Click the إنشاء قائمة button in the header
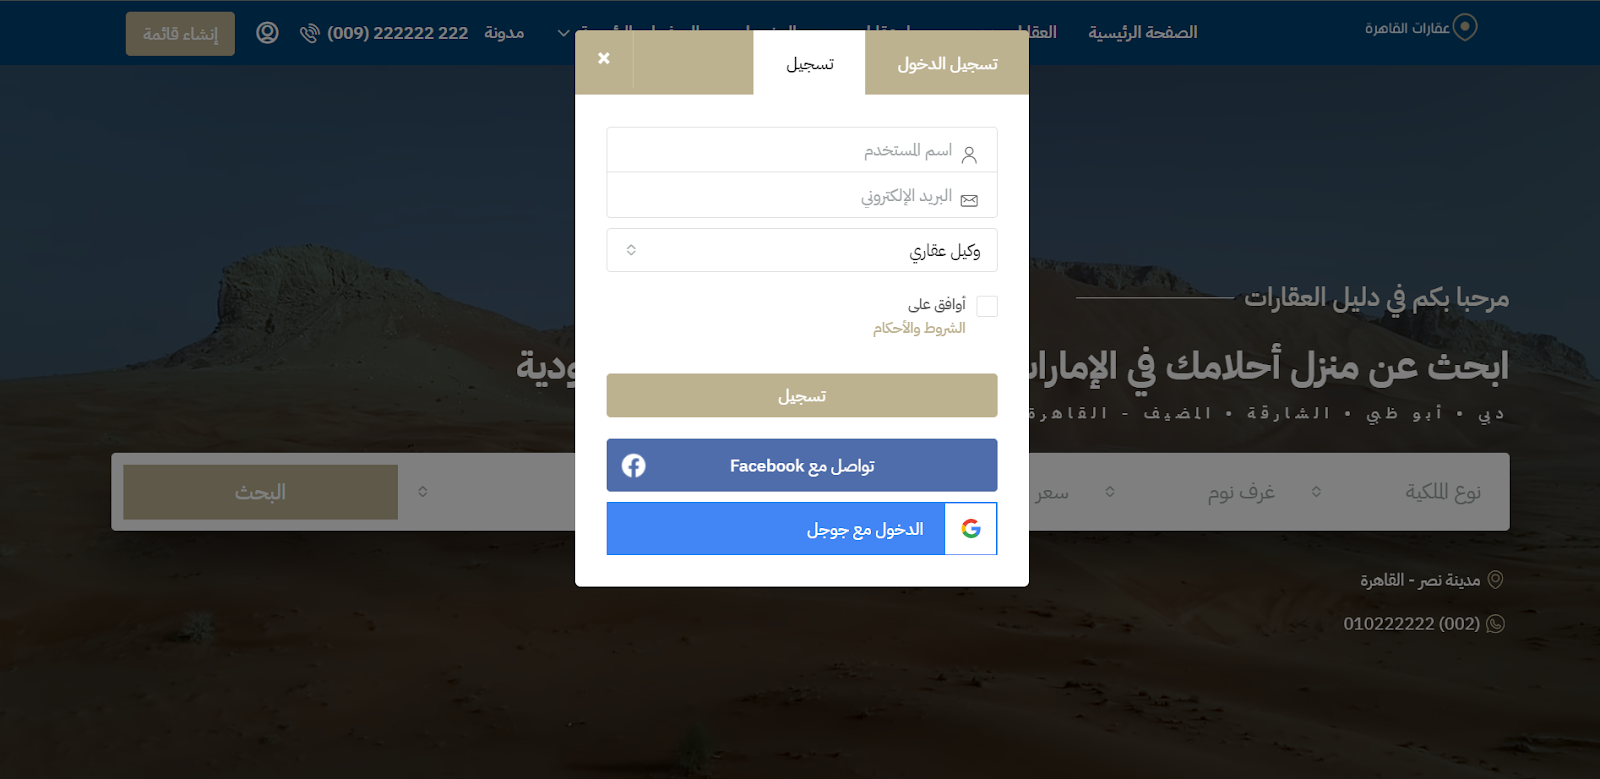Screen dimensions: 1600x779 coord(180,34)
